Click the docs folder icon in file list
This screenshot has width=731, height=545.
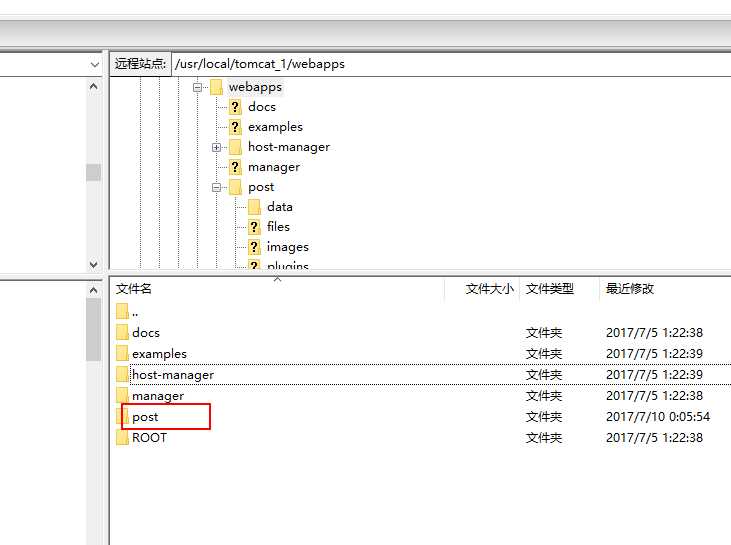[122, 332]
